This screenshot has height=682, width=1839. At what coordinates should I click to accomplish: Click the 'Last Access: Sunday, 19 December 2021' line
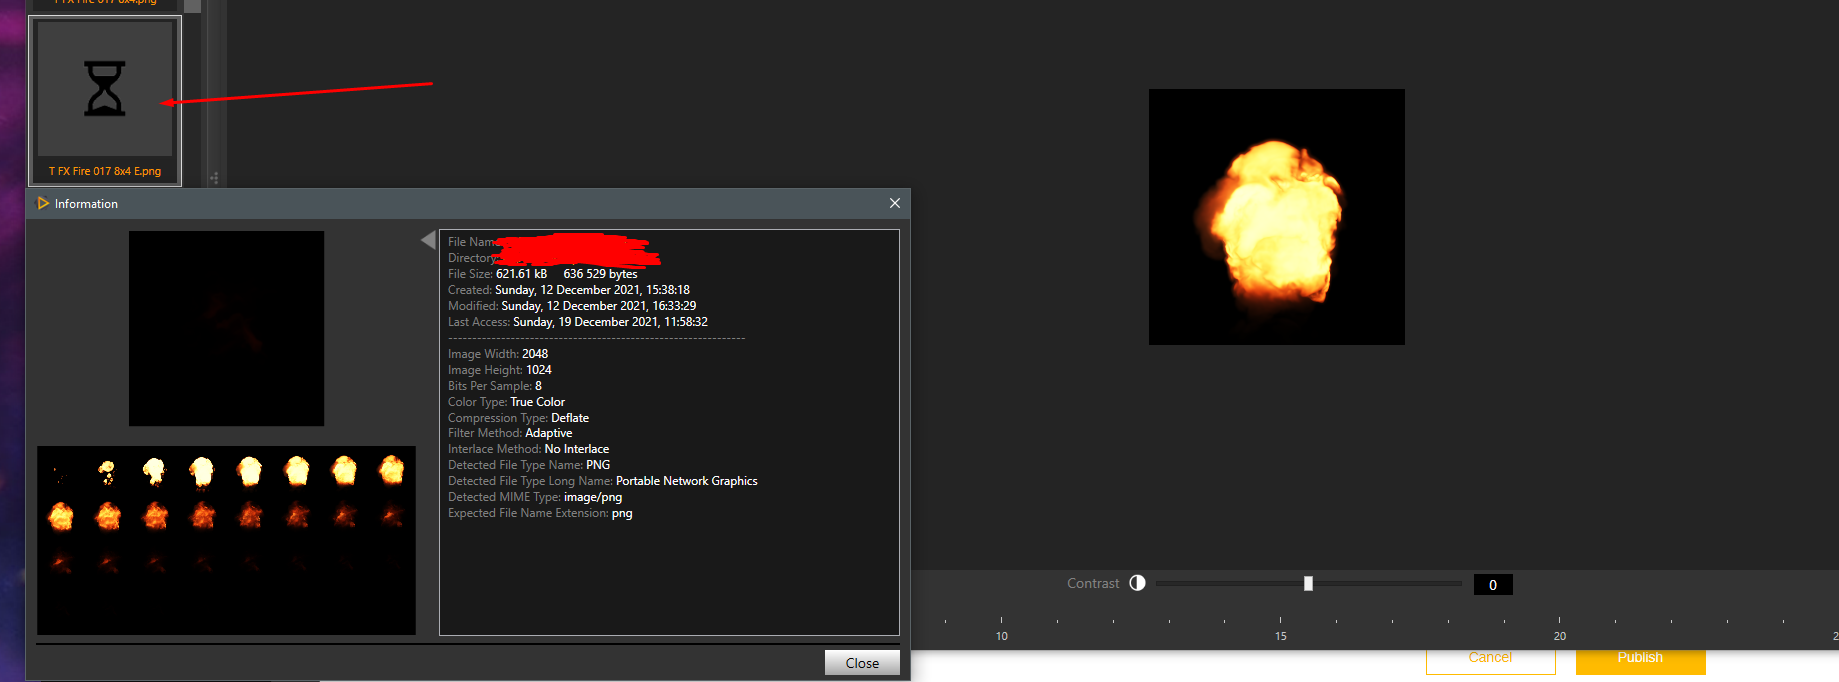pos(578,322)
